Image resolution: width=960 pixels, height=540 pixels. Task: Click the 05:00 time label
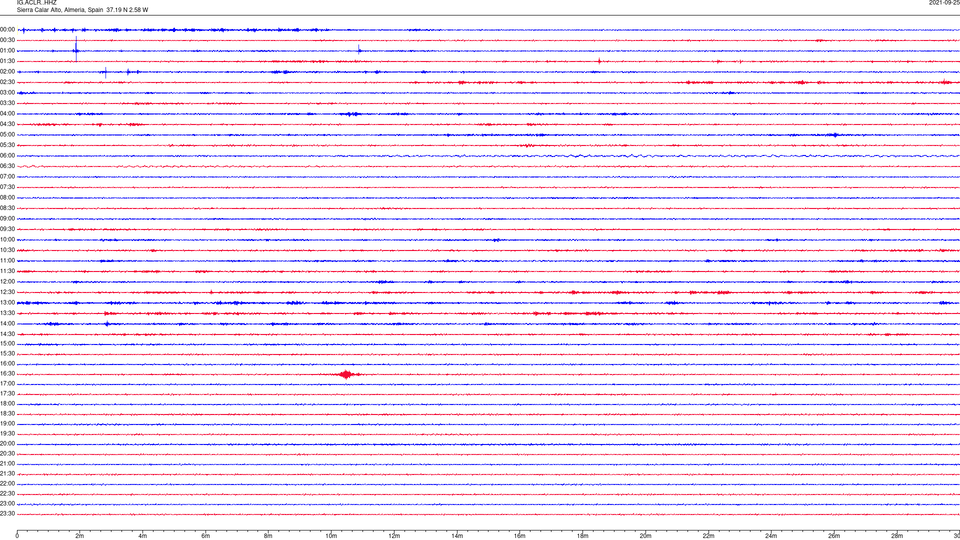7,135
